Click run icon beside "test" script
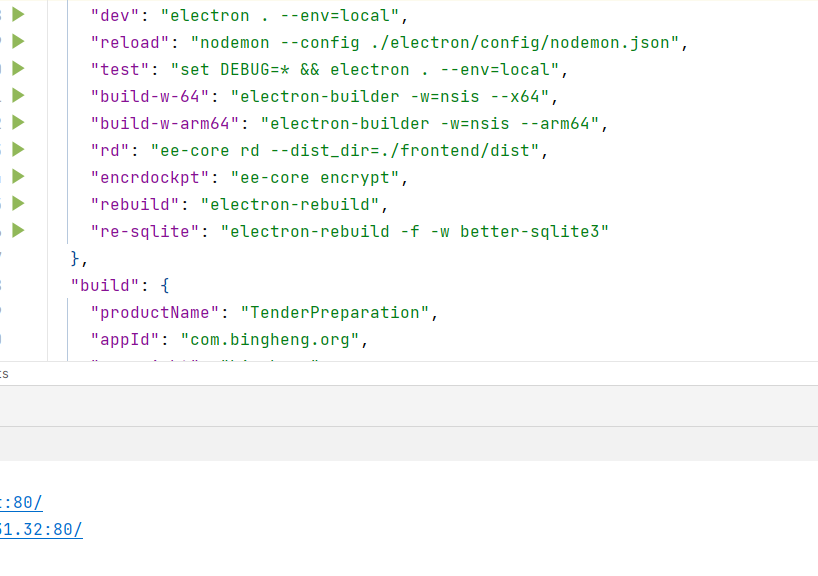Image resolution: width=818 pixels, height=576 pixels. [18, 69]
